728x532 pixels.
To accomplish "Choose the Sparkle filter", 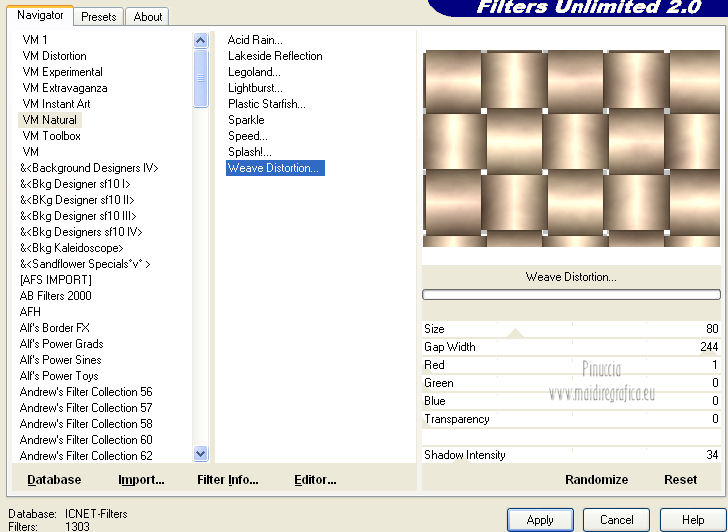I will coord(246,120).
